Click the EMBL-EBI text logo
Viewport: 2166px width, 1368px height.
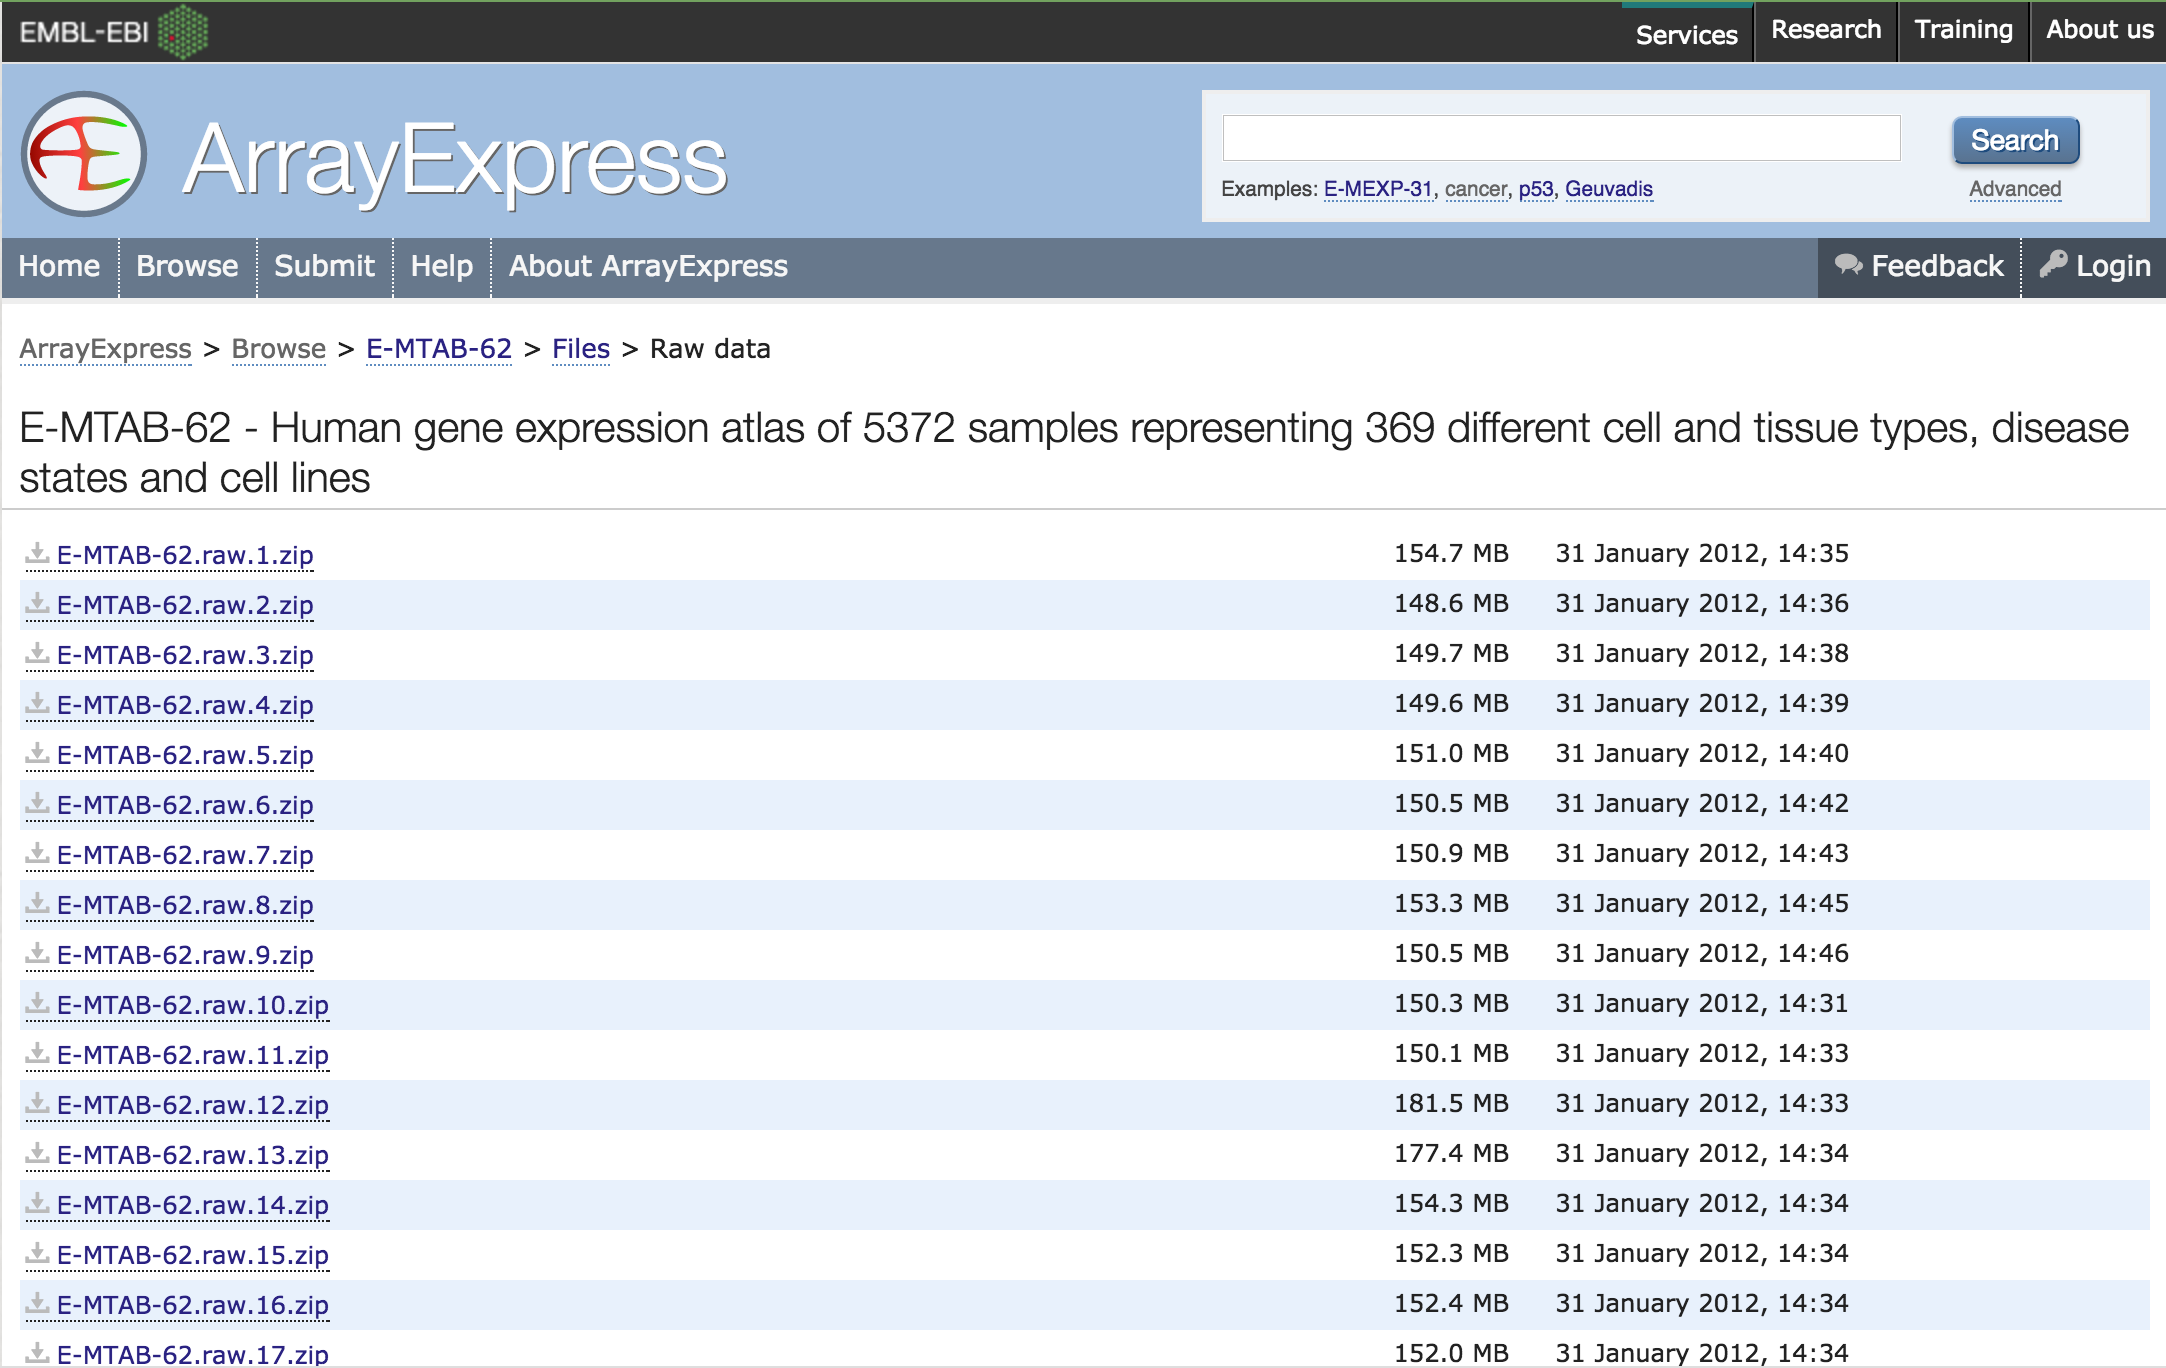pos(84,32)
